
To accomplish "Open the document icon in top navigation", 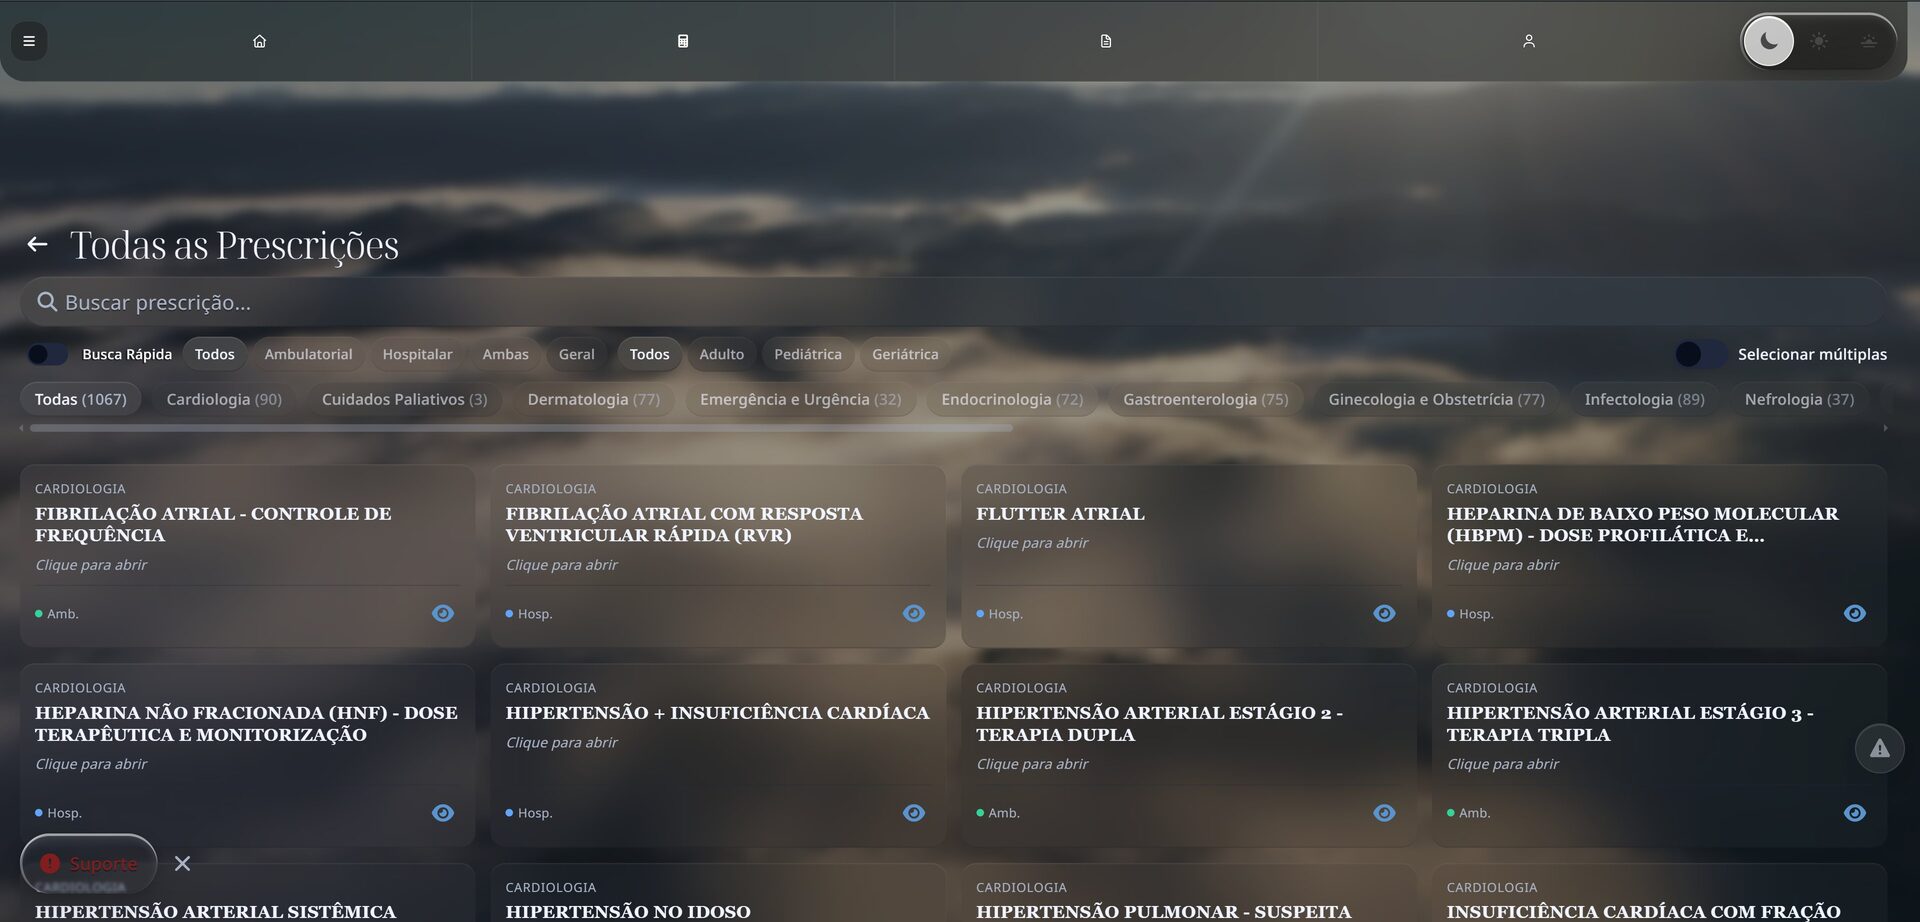I will pyautogui.click(x=1105, y=41).
